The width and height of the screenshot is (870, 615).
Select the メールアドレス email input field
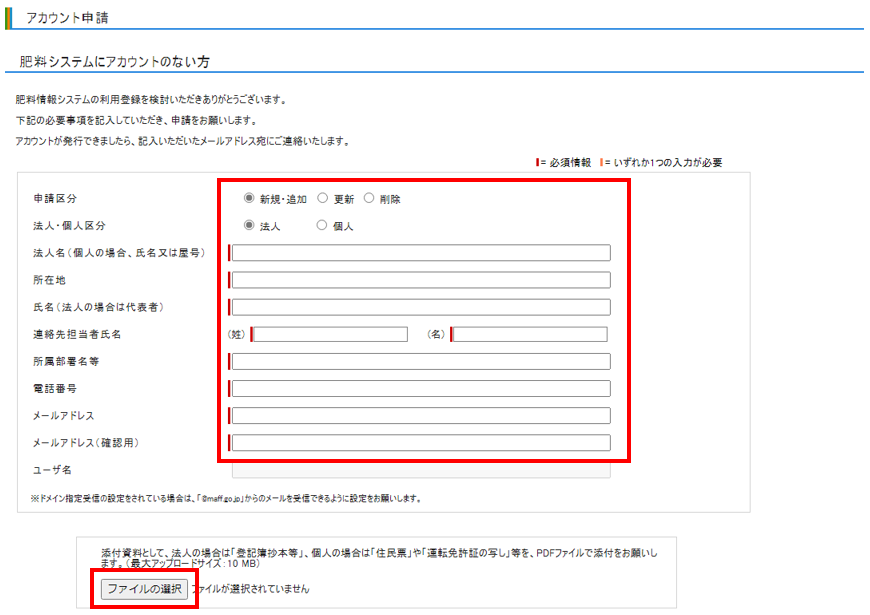(420, 415)
